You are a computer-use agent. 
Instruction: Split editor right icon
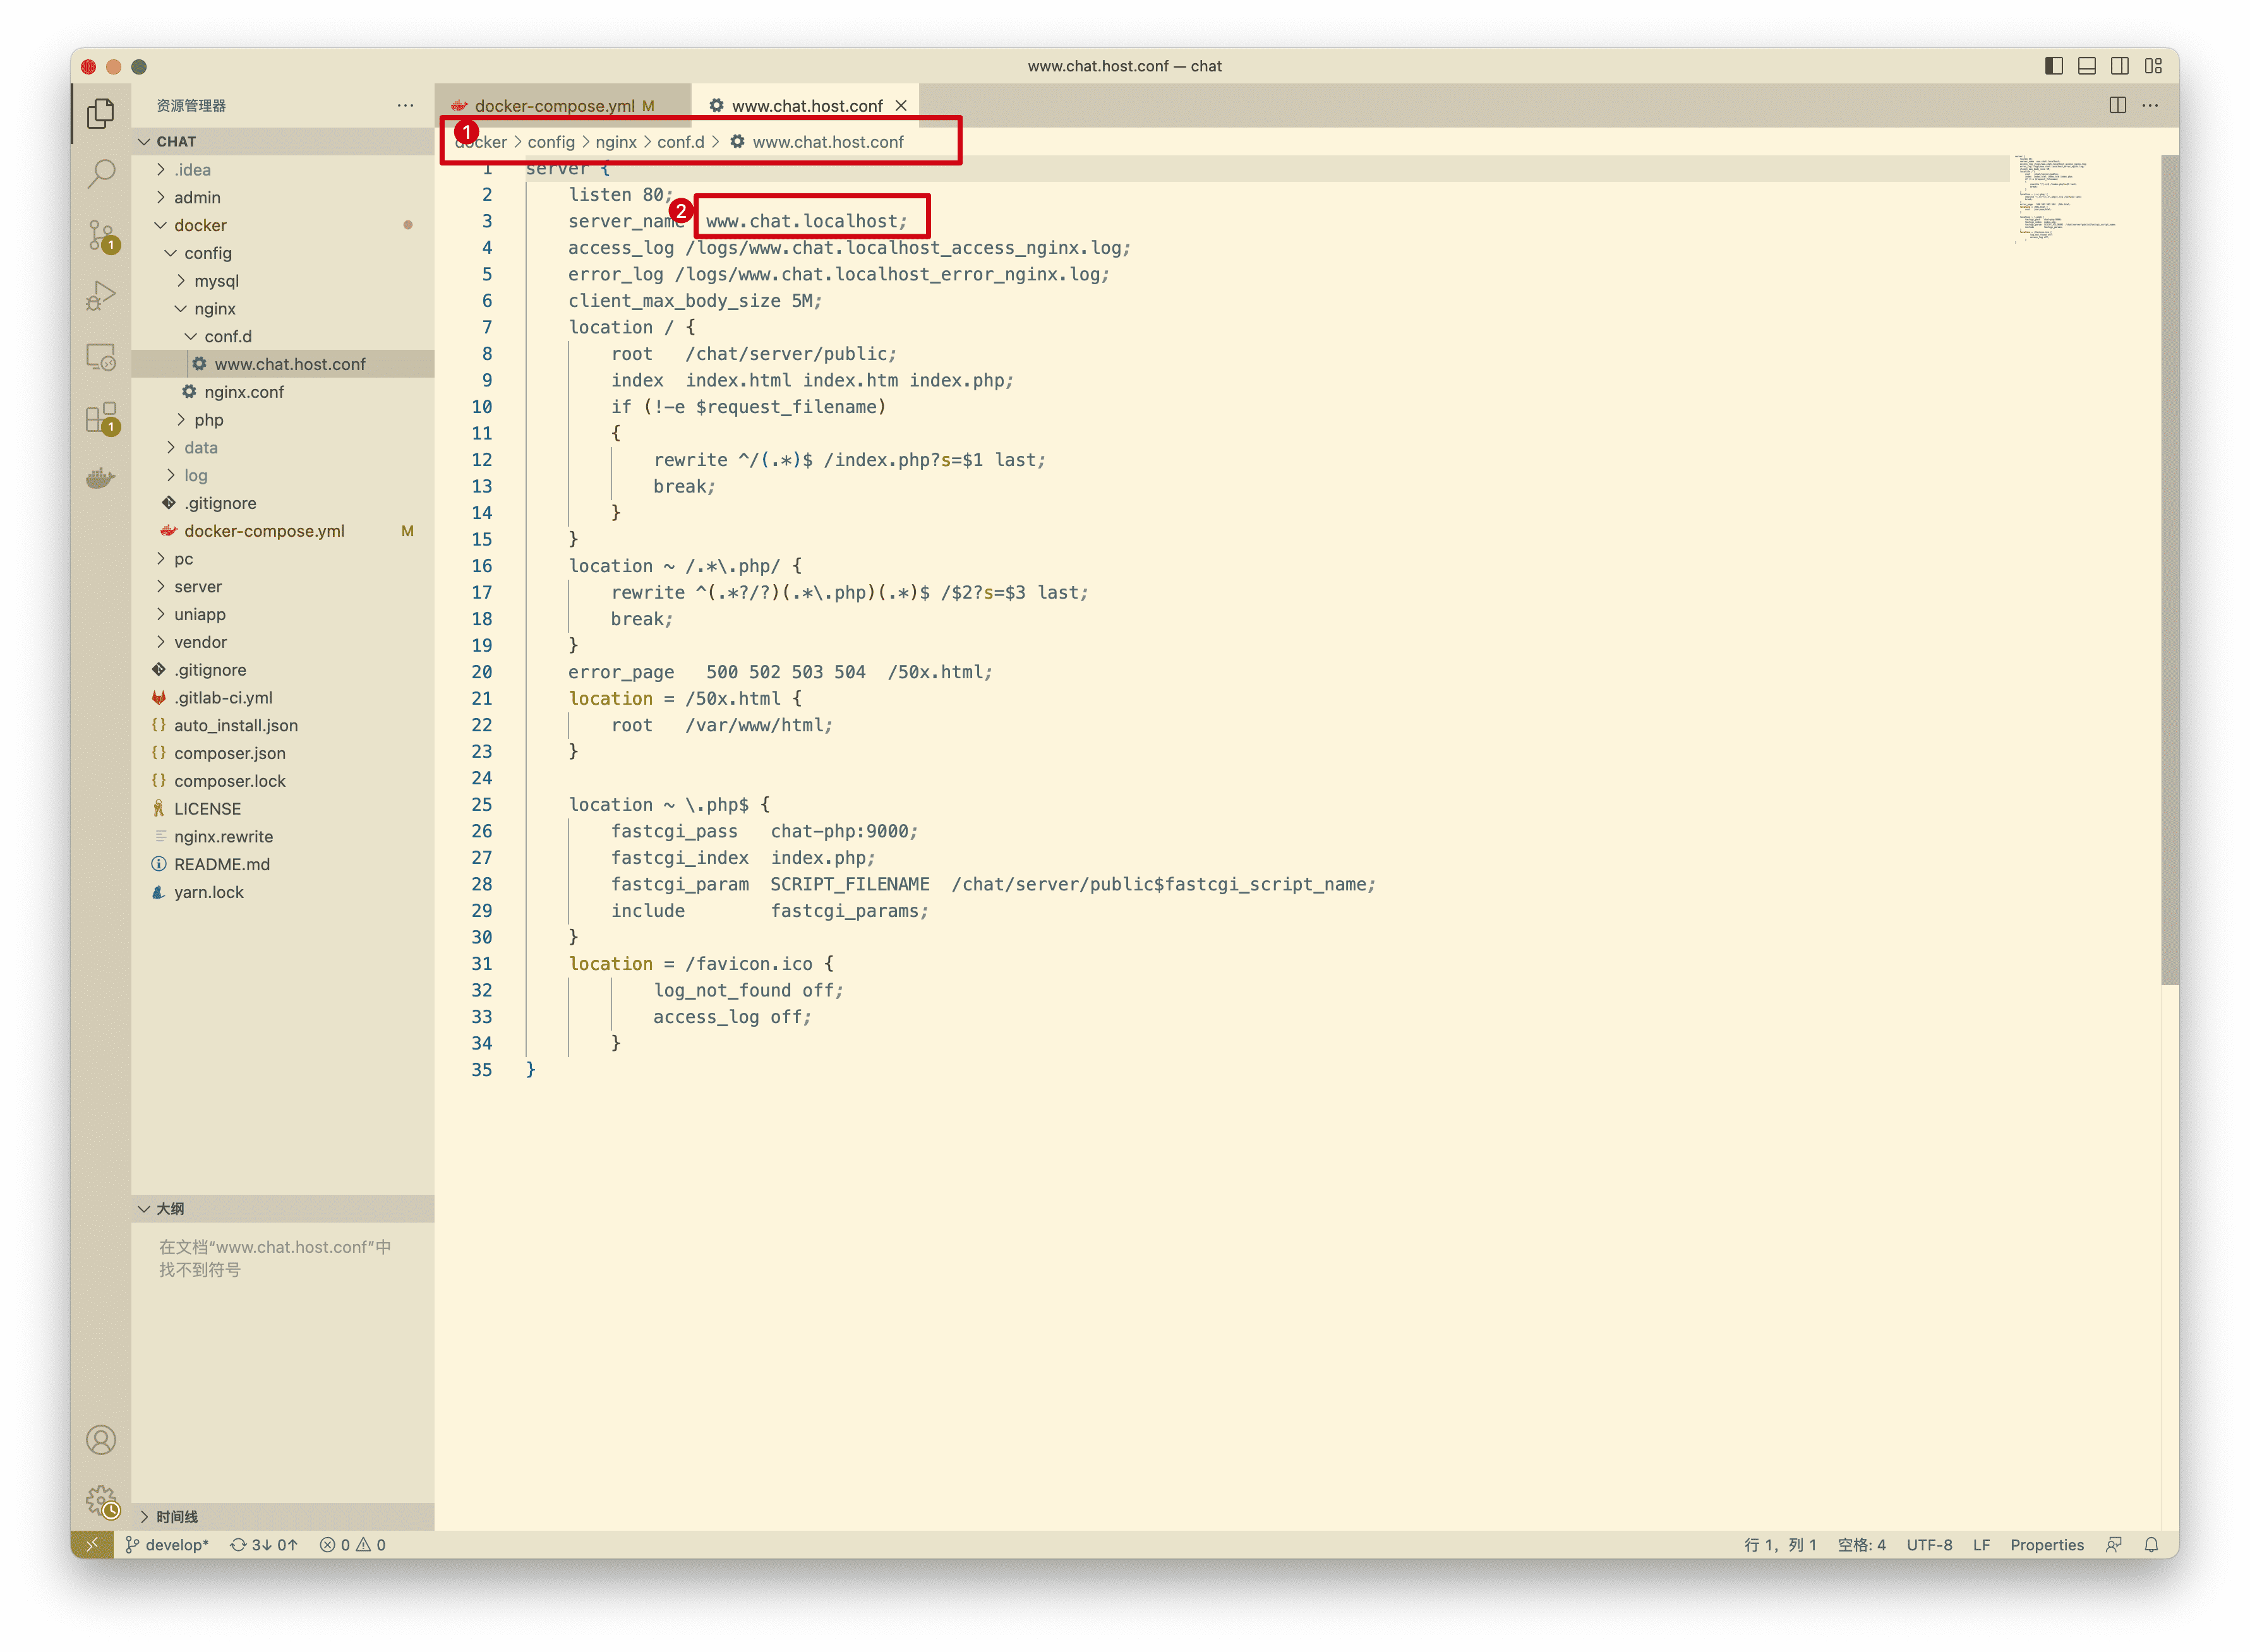2118,105
